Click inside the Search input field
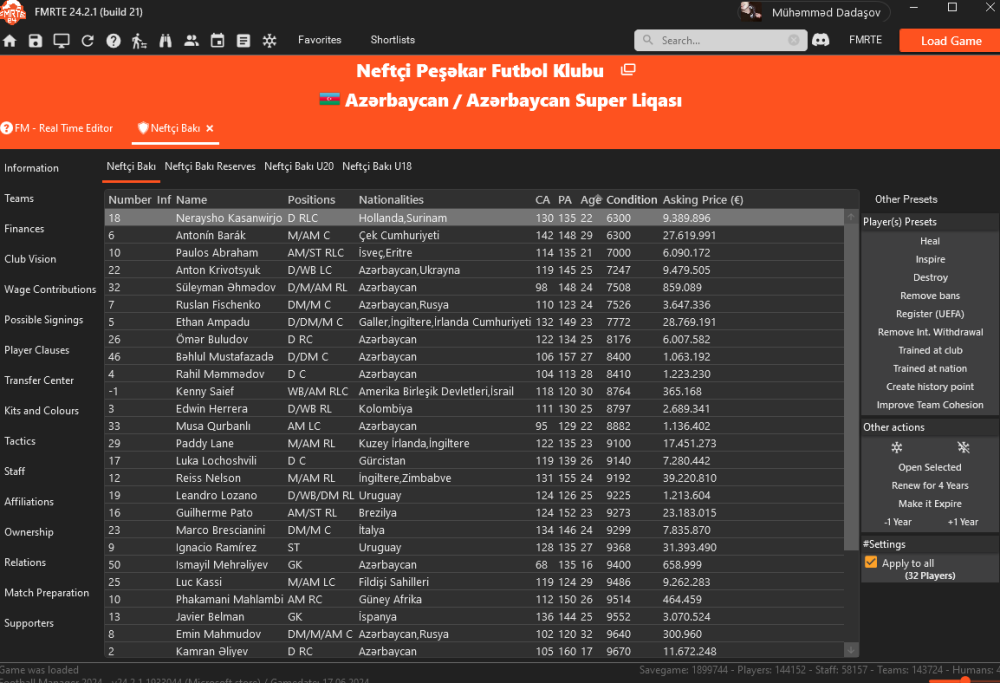 pyautogui.click(x=721, y=40)
